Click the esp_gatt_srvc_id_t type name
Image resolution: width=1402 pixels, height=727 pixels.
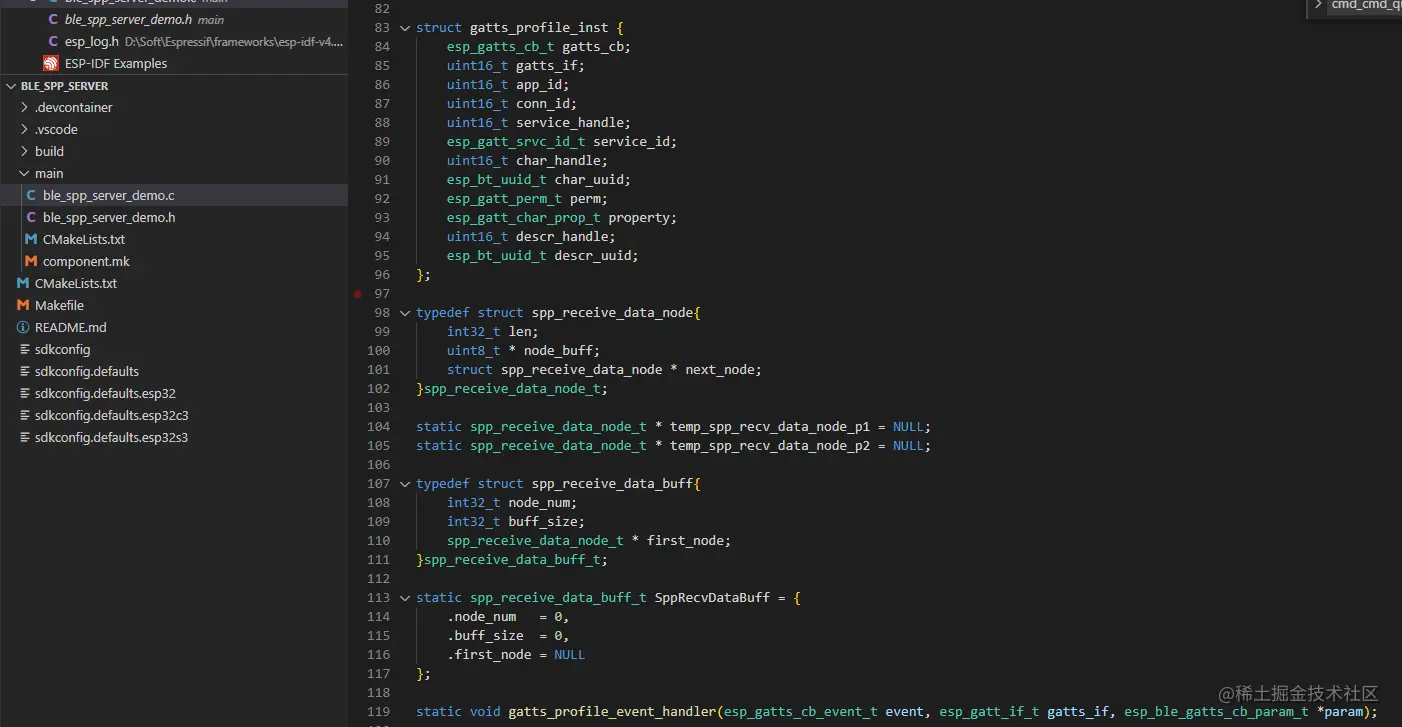516,142
